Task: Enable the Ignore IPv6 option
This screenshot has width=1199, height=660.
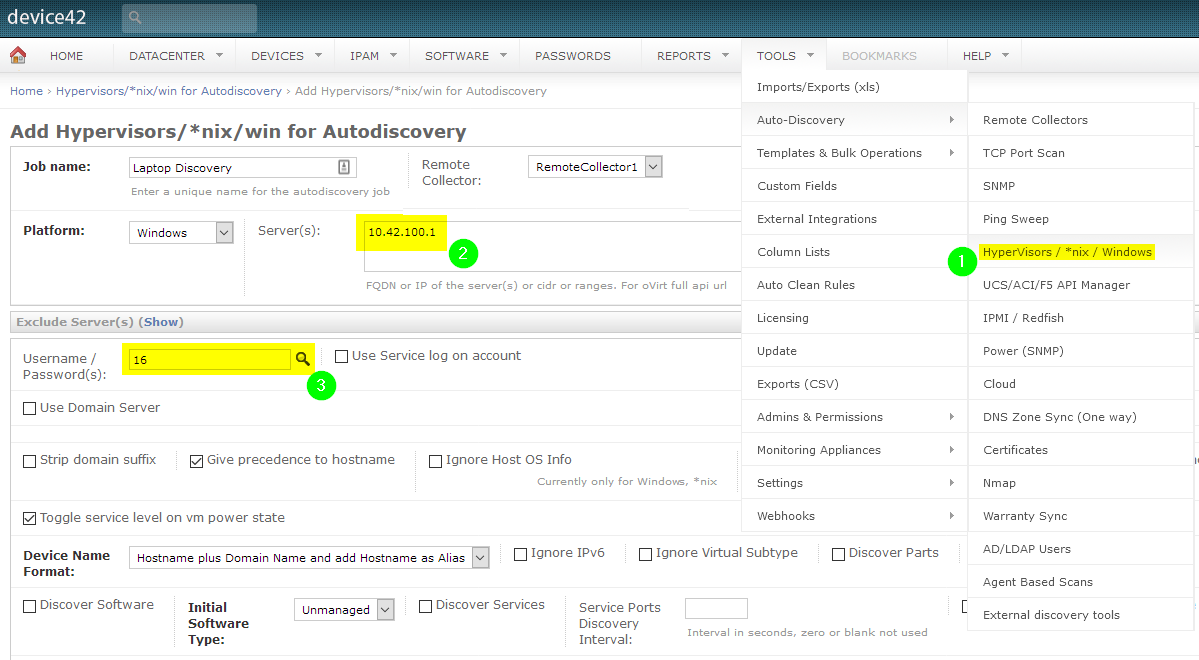Action: [x=519, y=553]
